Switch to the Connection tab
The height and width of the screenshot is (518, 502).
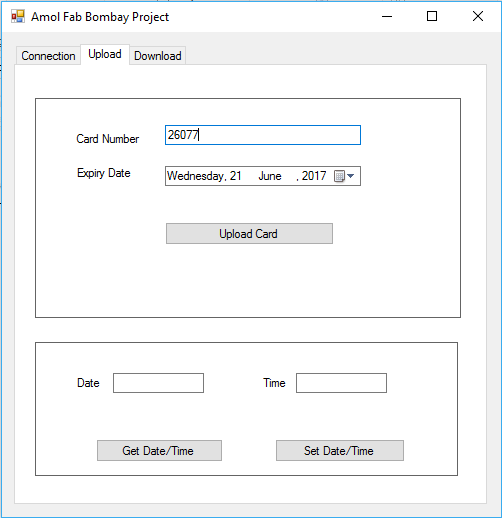click(48, 56)
